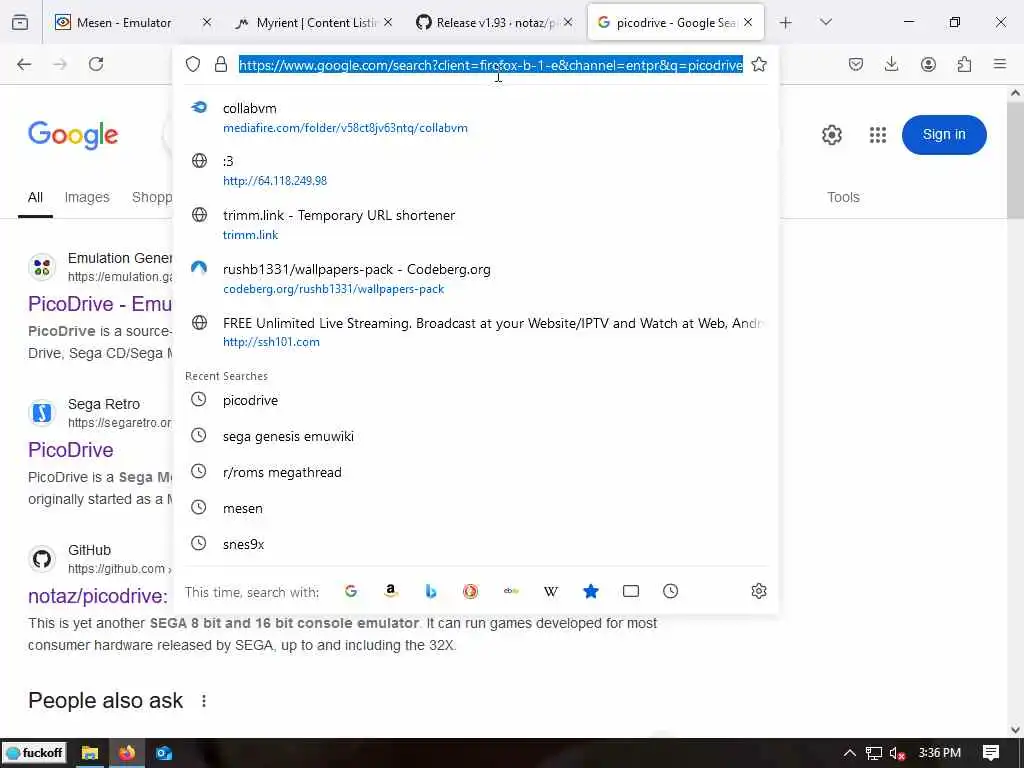Open the Firefox account menu
The height and width of the screenshot is (768, 1024).
pyautogui.click(x=928, y=64)
